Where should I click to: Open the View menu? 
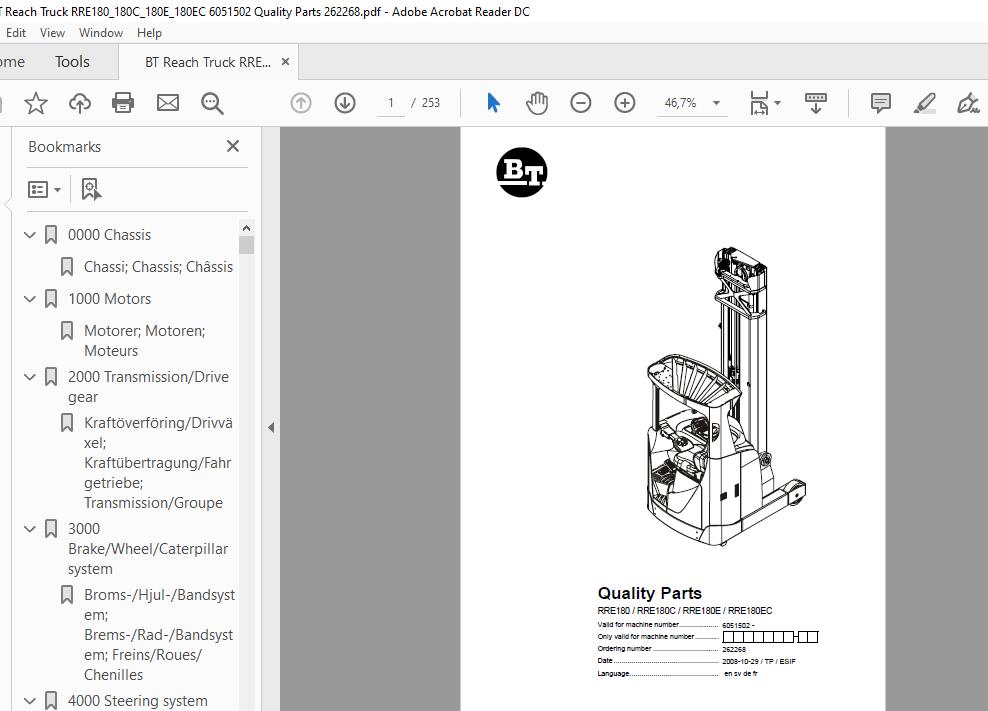click(x=52, y=33)
